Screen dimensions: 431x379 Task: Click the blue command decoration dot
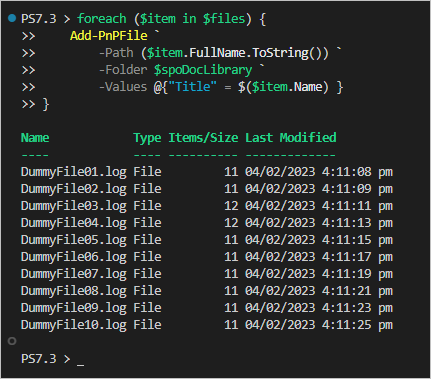(x=12, y=18)
